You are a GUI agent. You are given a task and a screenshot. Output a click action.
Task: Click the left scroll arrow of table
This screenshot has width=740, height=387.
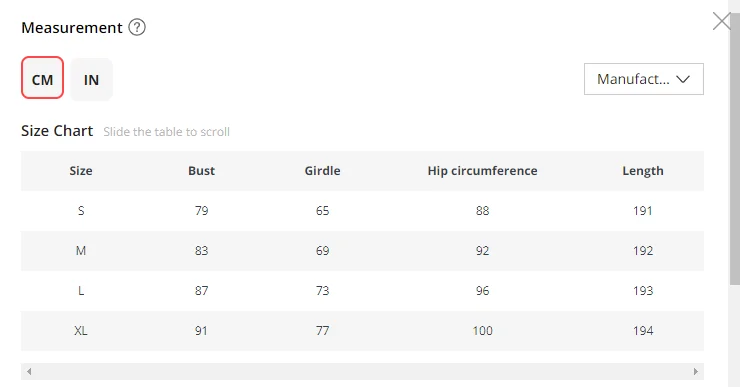pyautogui.click(x=29, y=371)
